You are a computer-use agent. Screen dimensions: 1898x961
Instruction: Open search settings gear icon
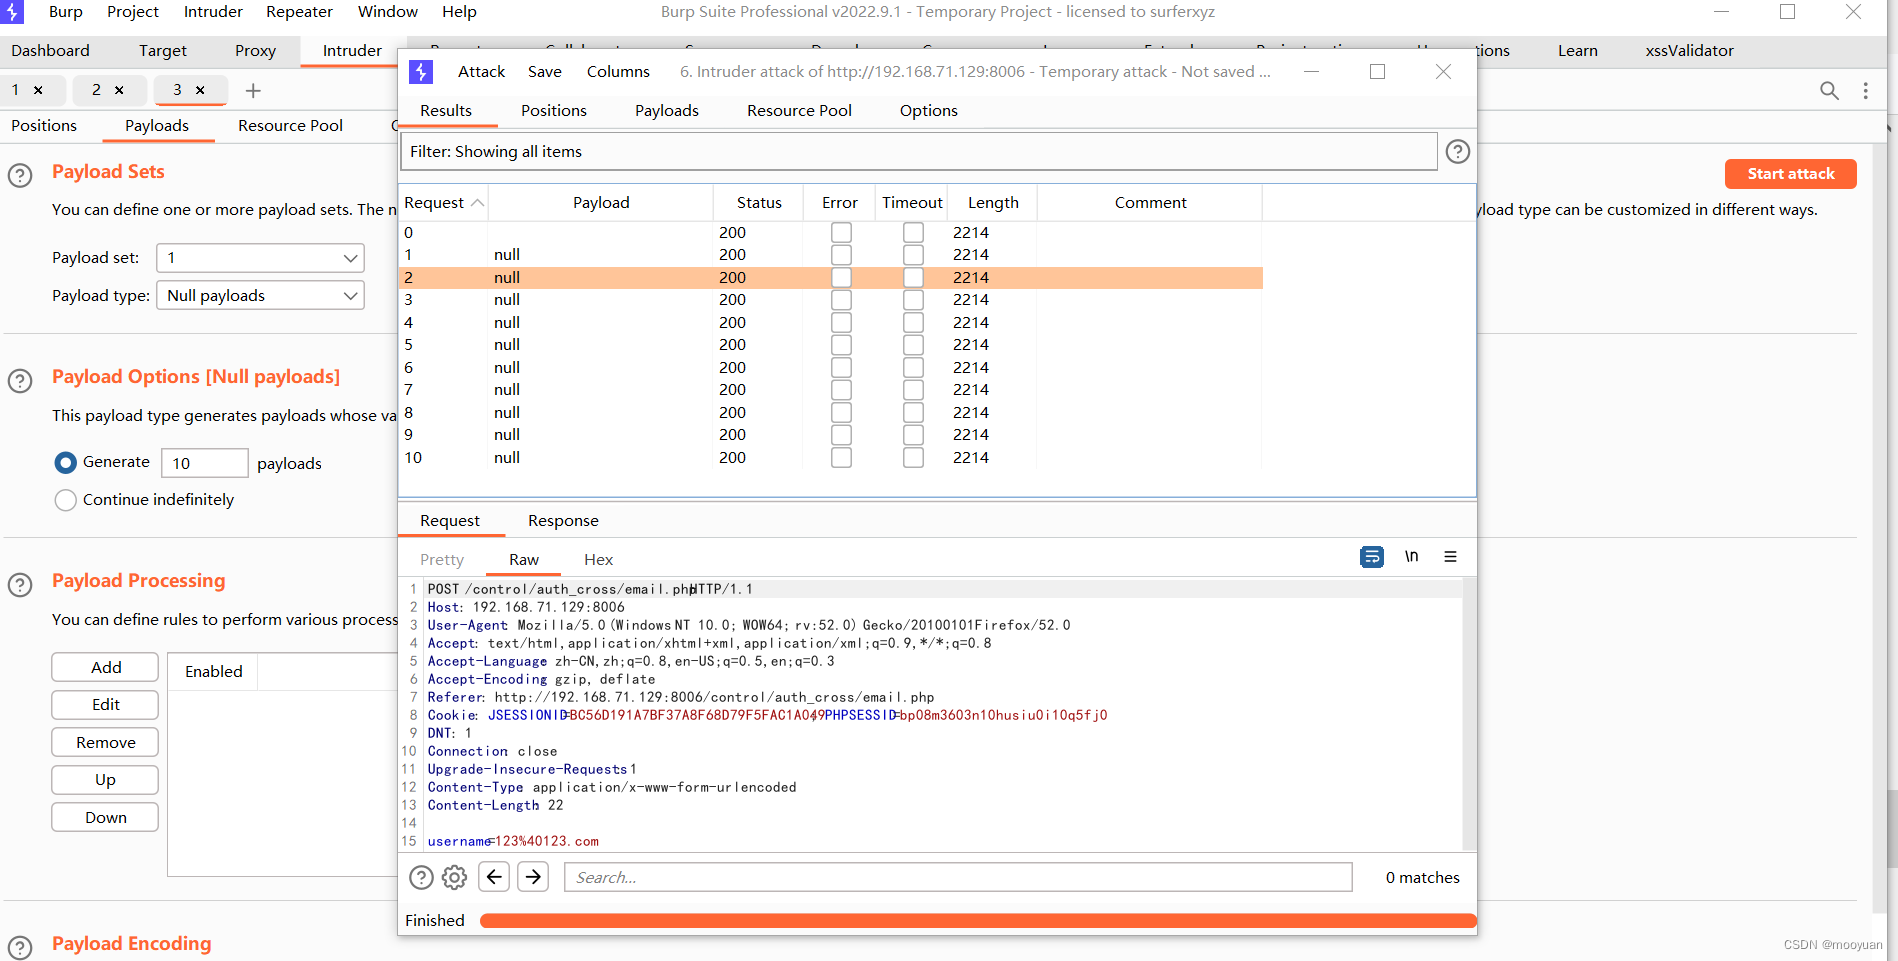pos(455,877)
